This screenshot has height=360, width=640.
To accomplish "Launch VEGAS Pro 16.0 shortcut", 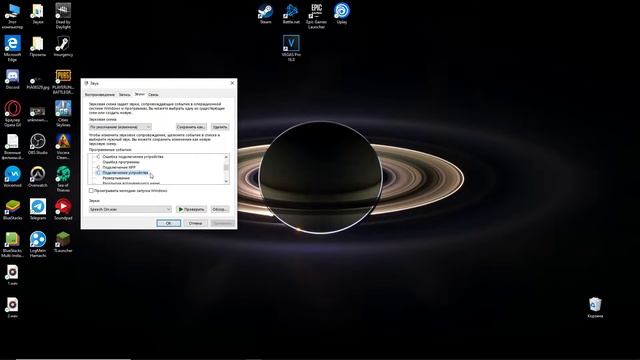I will pos(291,48).
